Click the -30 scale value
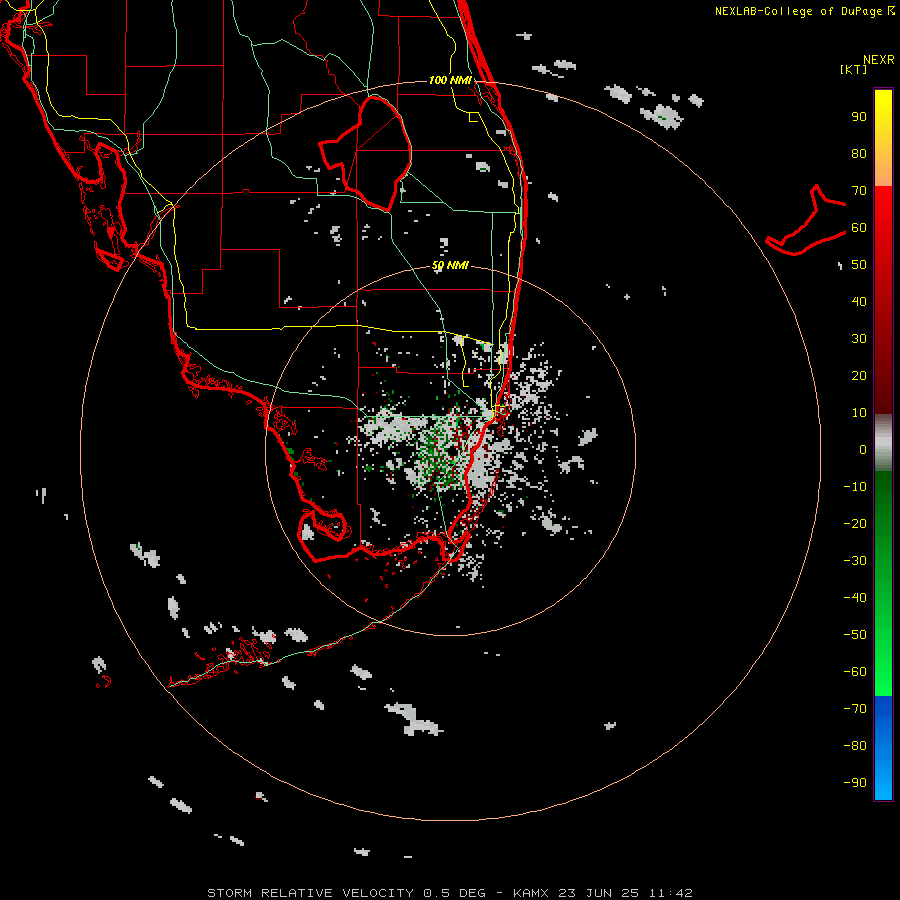Screen dimensions: 900x900 [855, 561]
